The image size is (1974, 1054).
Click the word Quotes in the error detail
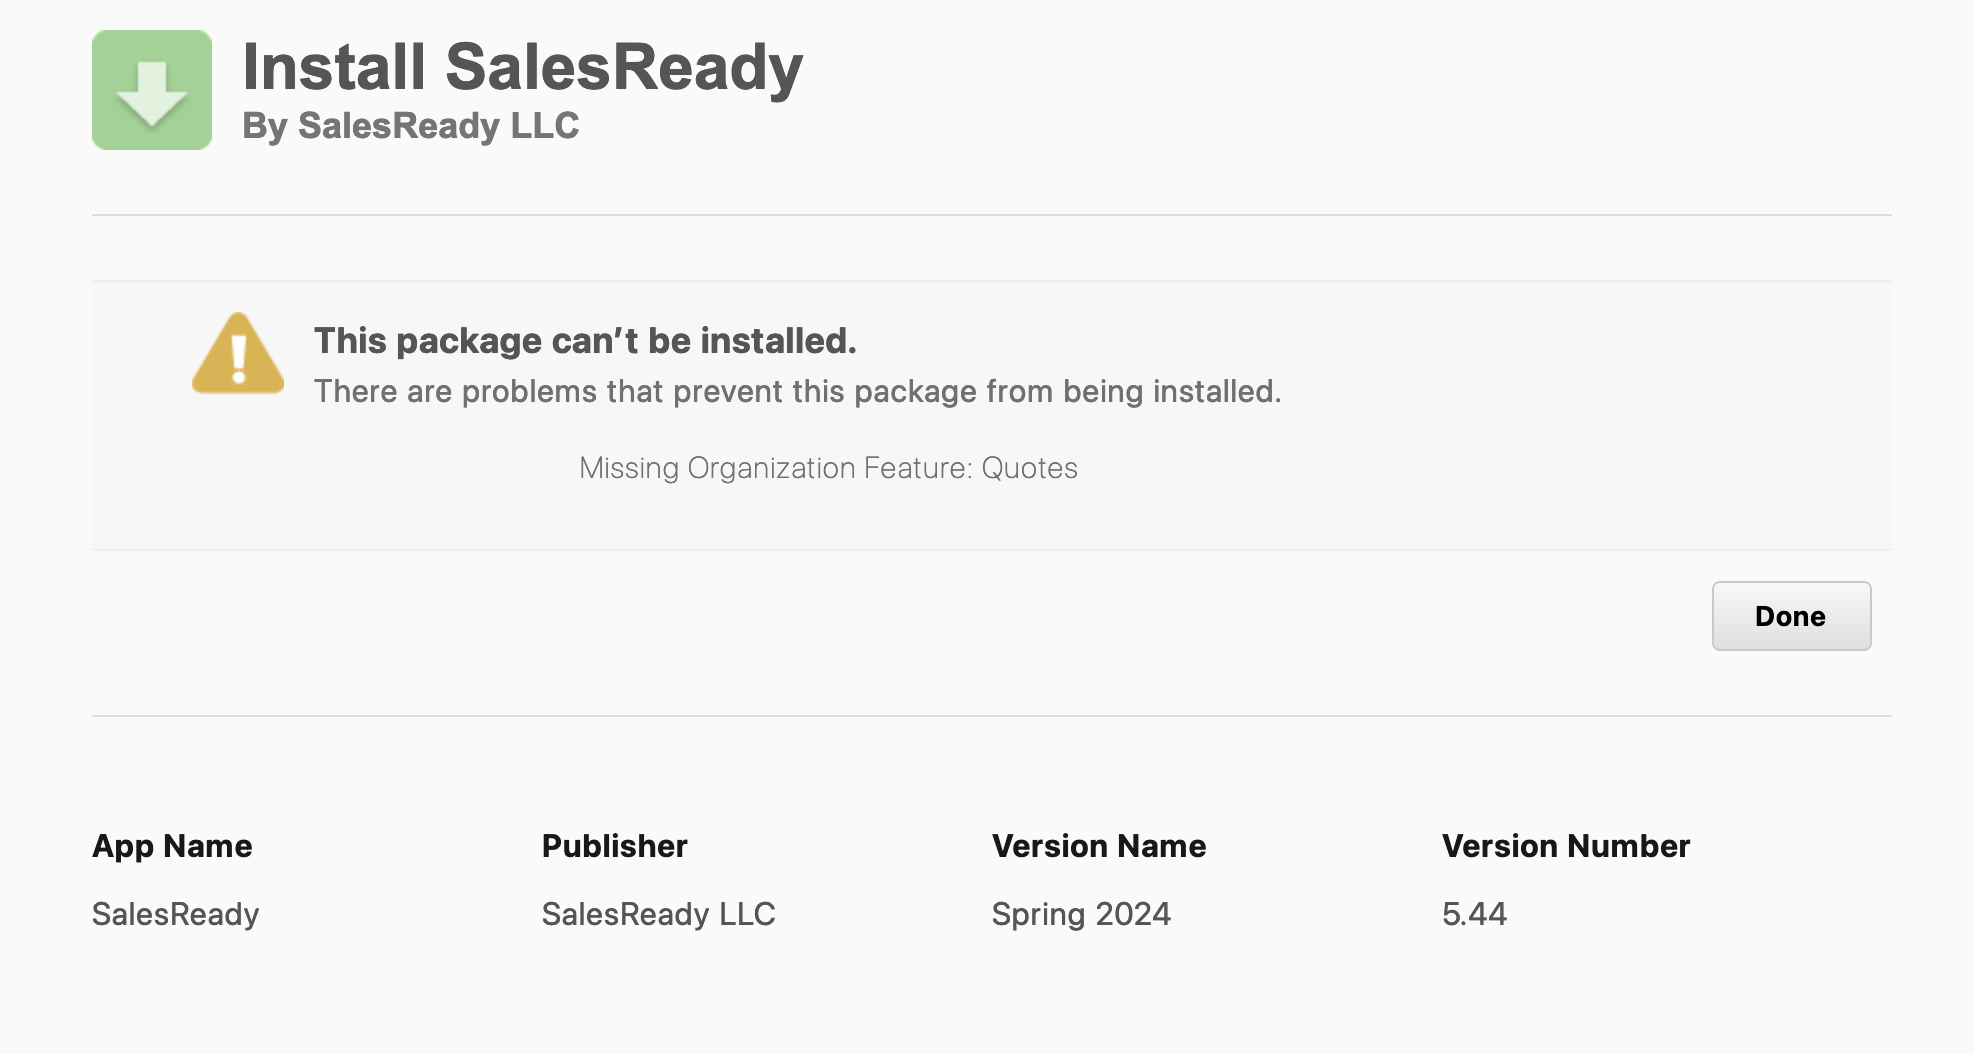tap(1029, 468)
